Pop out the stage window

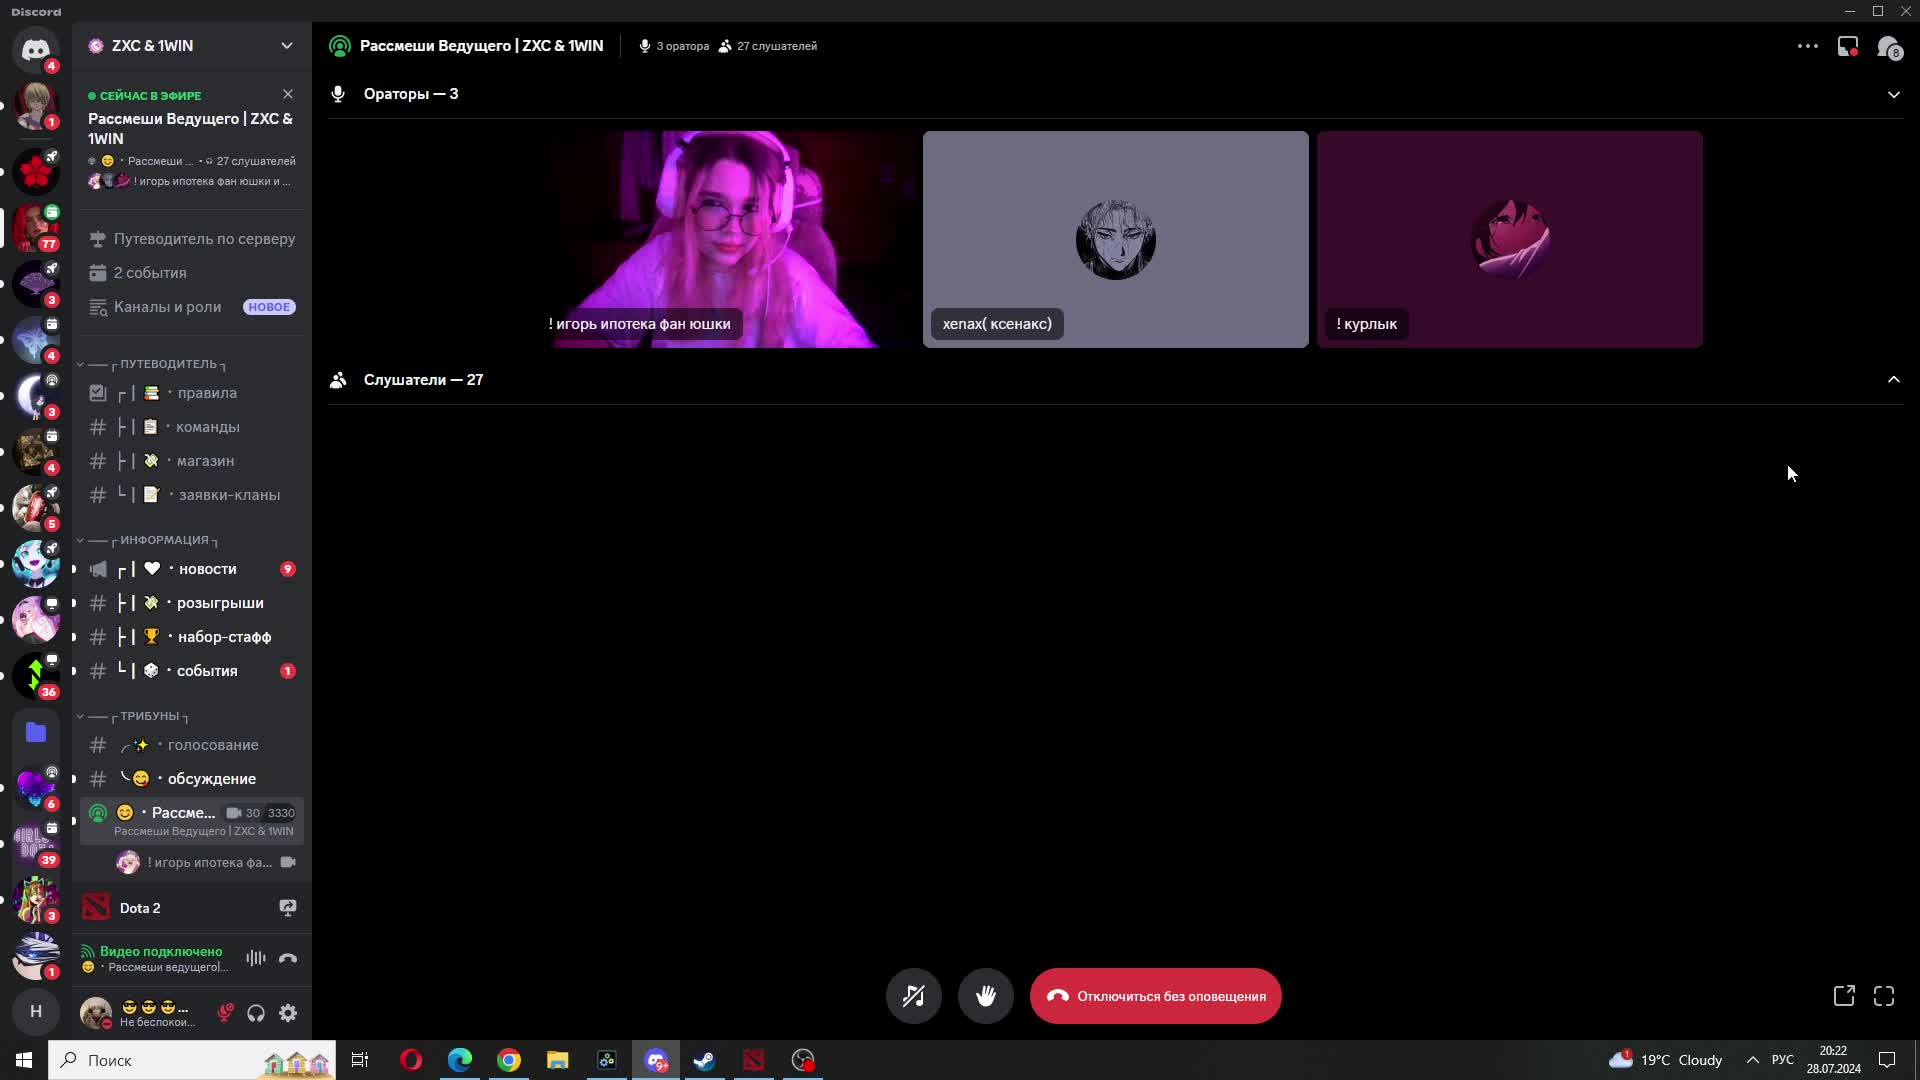pos(1844,996)
